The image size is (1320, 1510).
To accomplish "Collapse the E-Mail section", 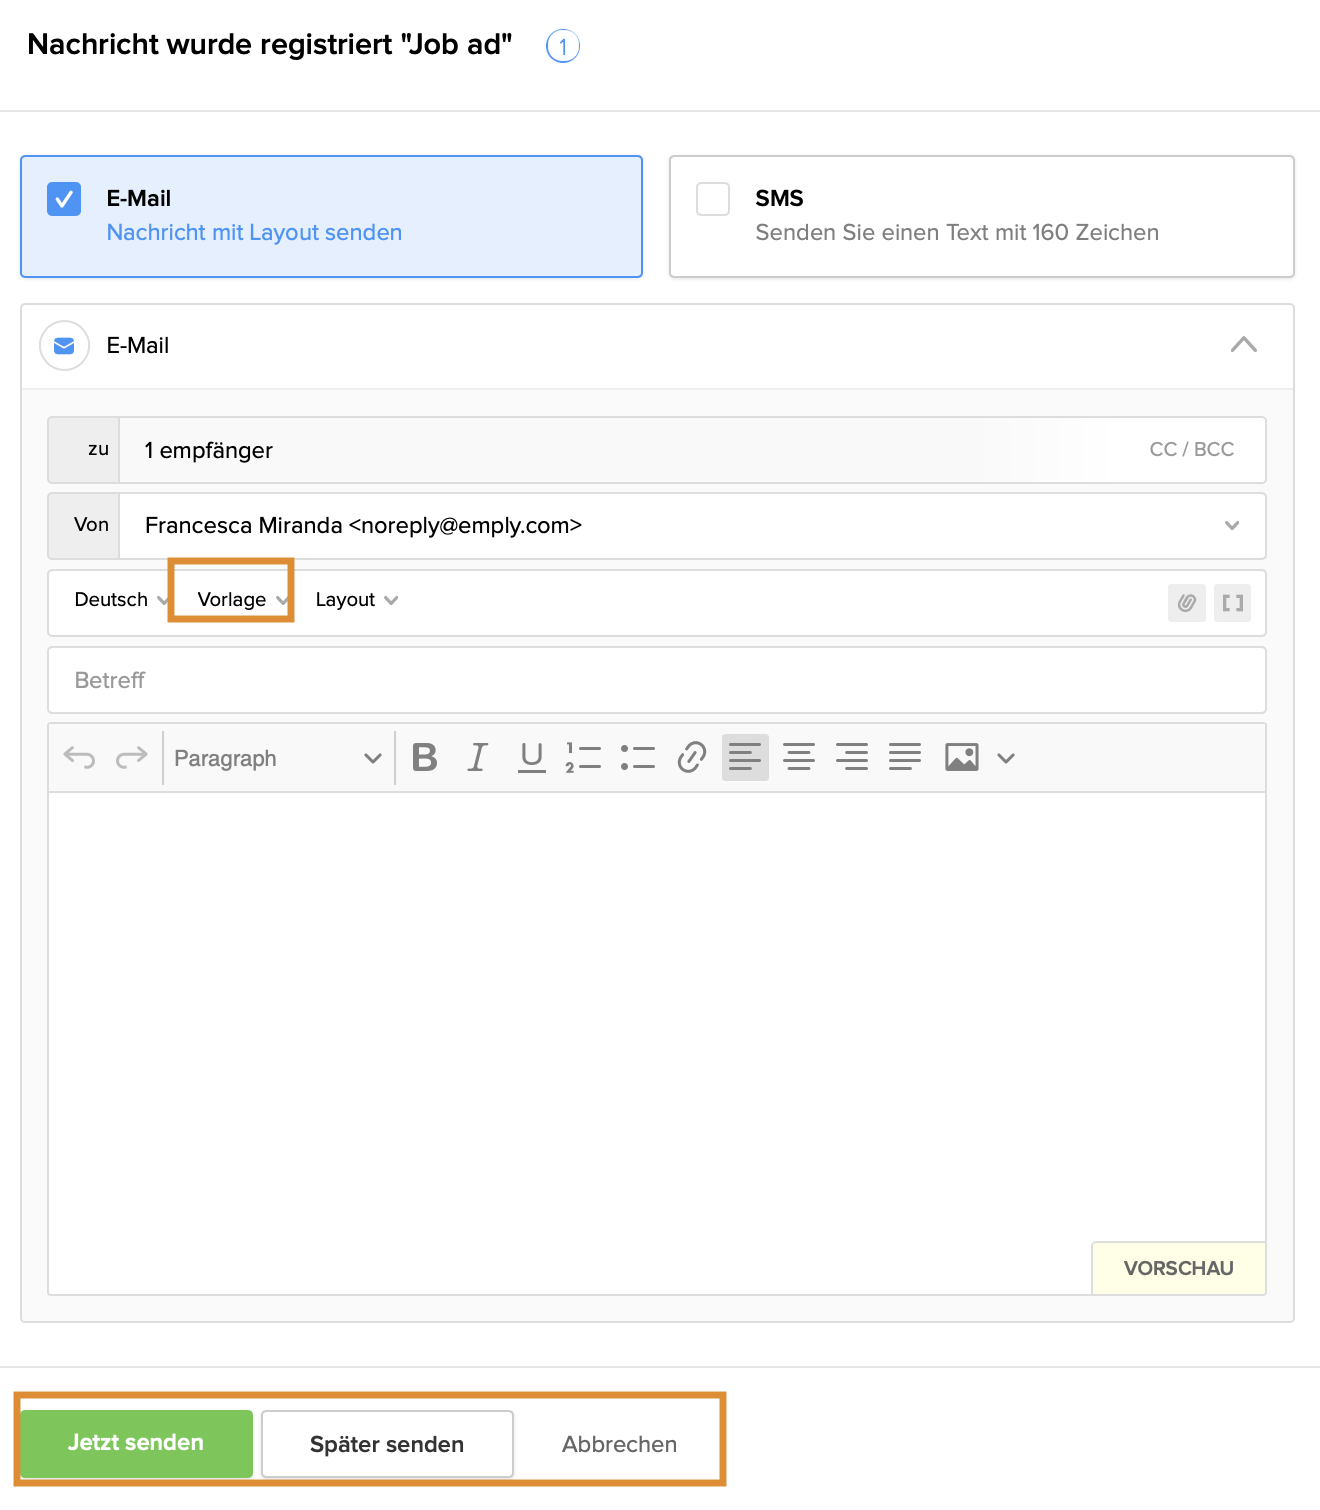I will coord(1243,345).
